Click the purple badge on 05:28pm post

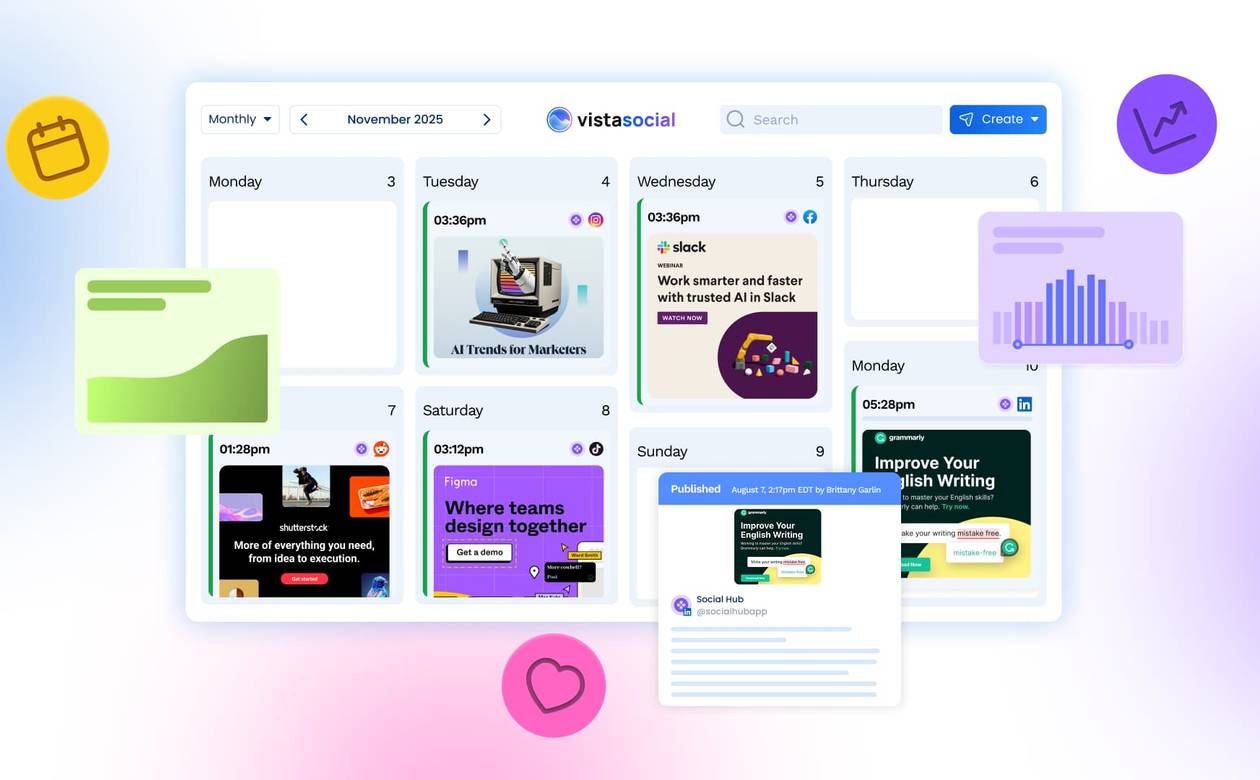[1005, 404]
